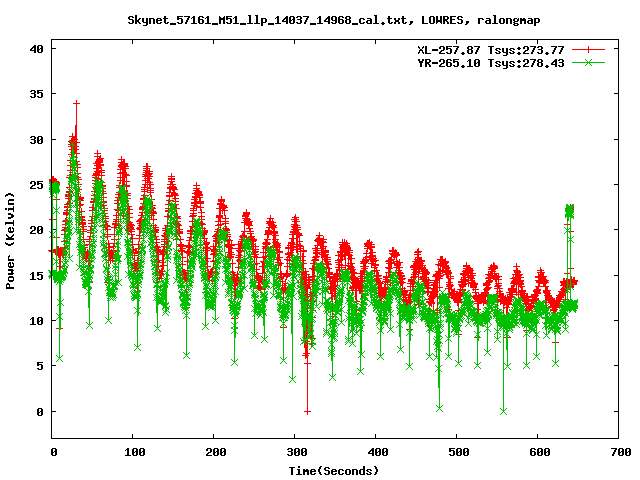Click the x-axis tick label 500
640x480 pixels.
(x=458, y=452)
